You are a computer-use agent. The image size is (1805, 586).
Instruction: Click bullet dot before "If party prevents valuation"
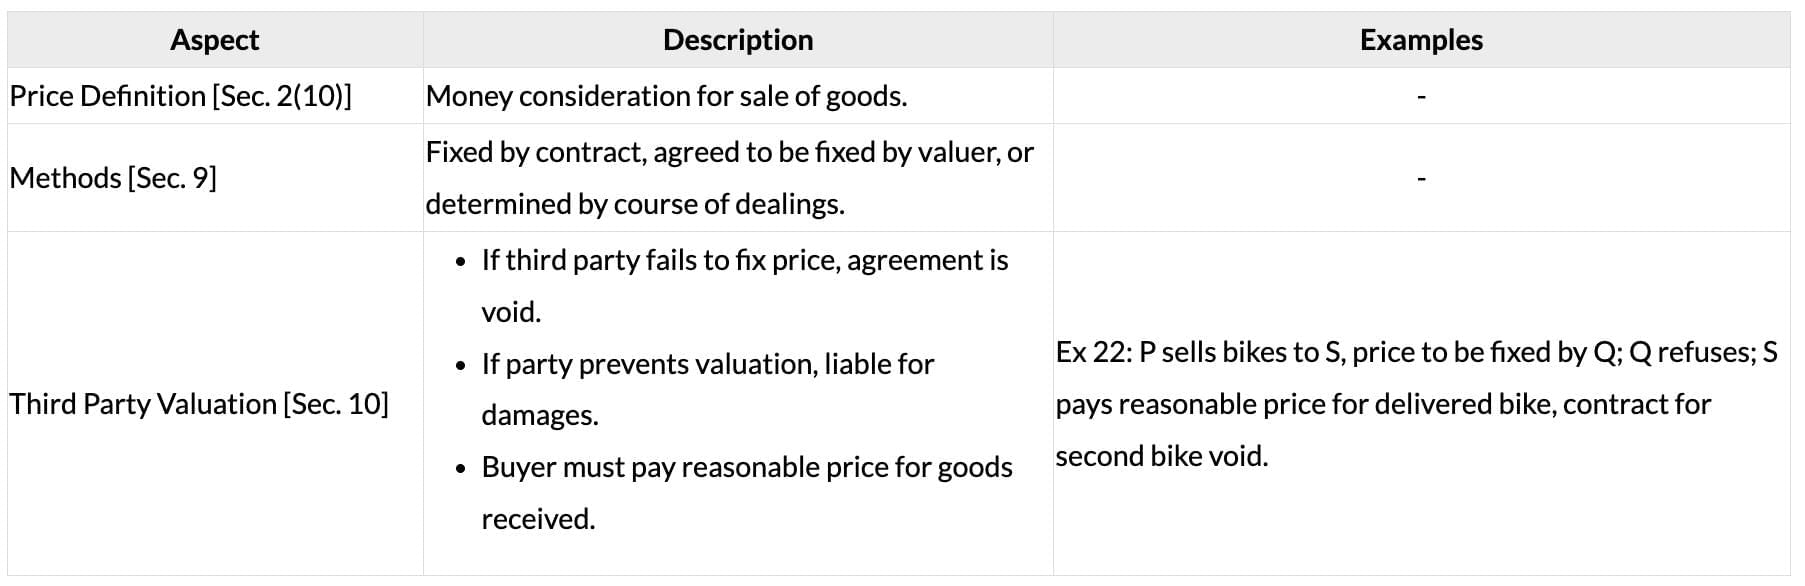pos(460,366)
